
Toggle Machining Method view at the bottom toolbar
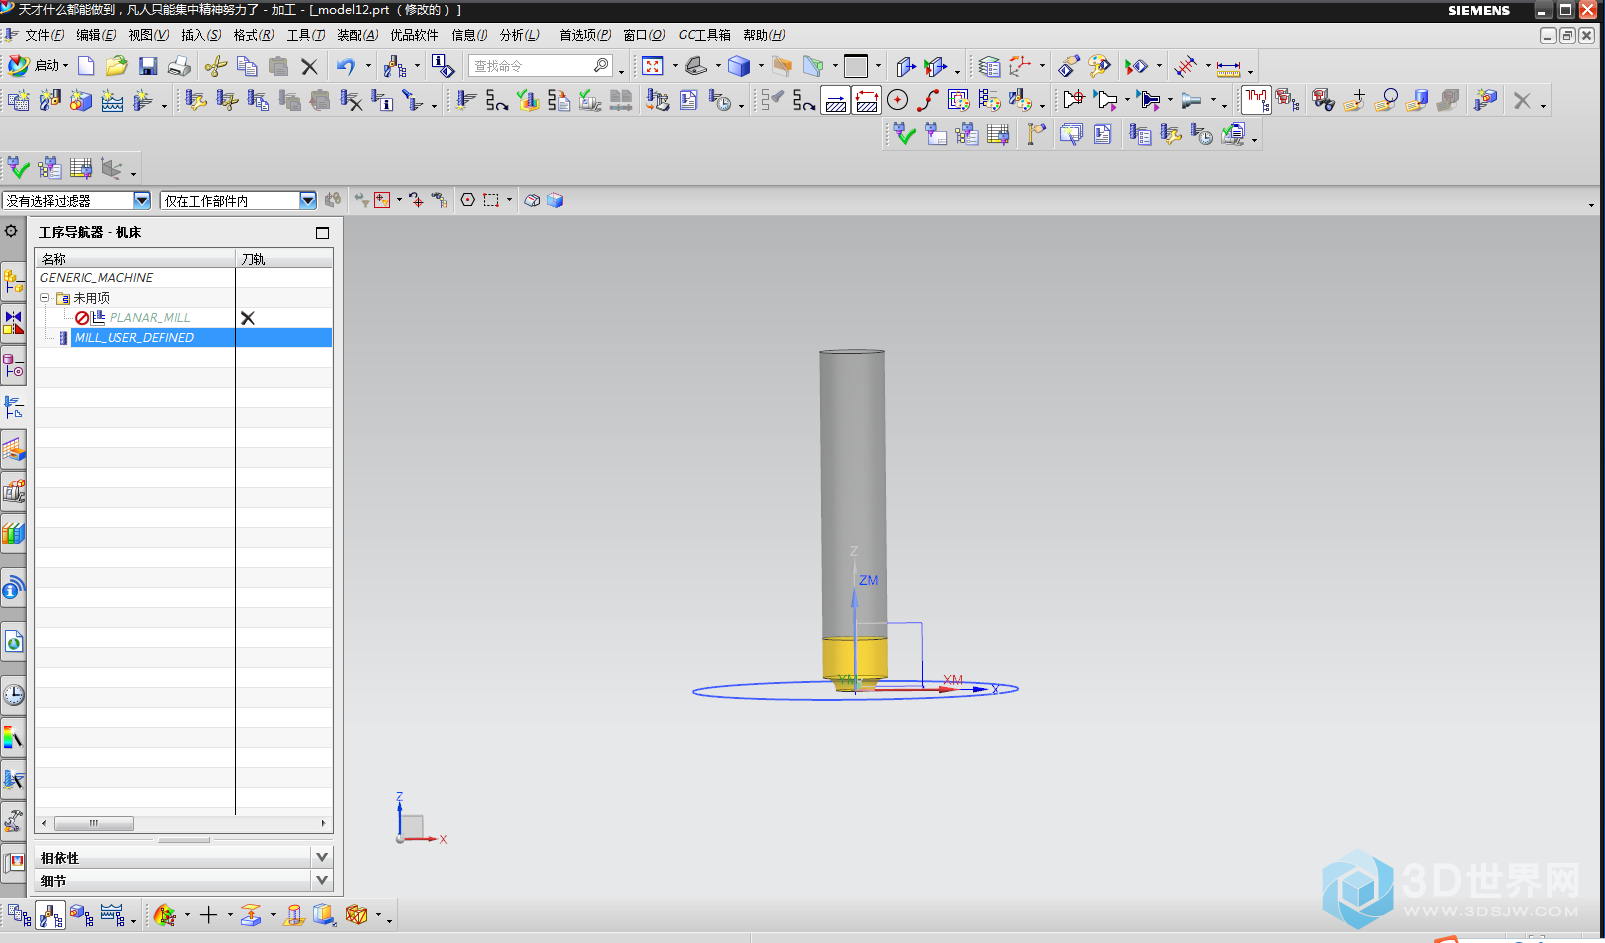point(112,914)
